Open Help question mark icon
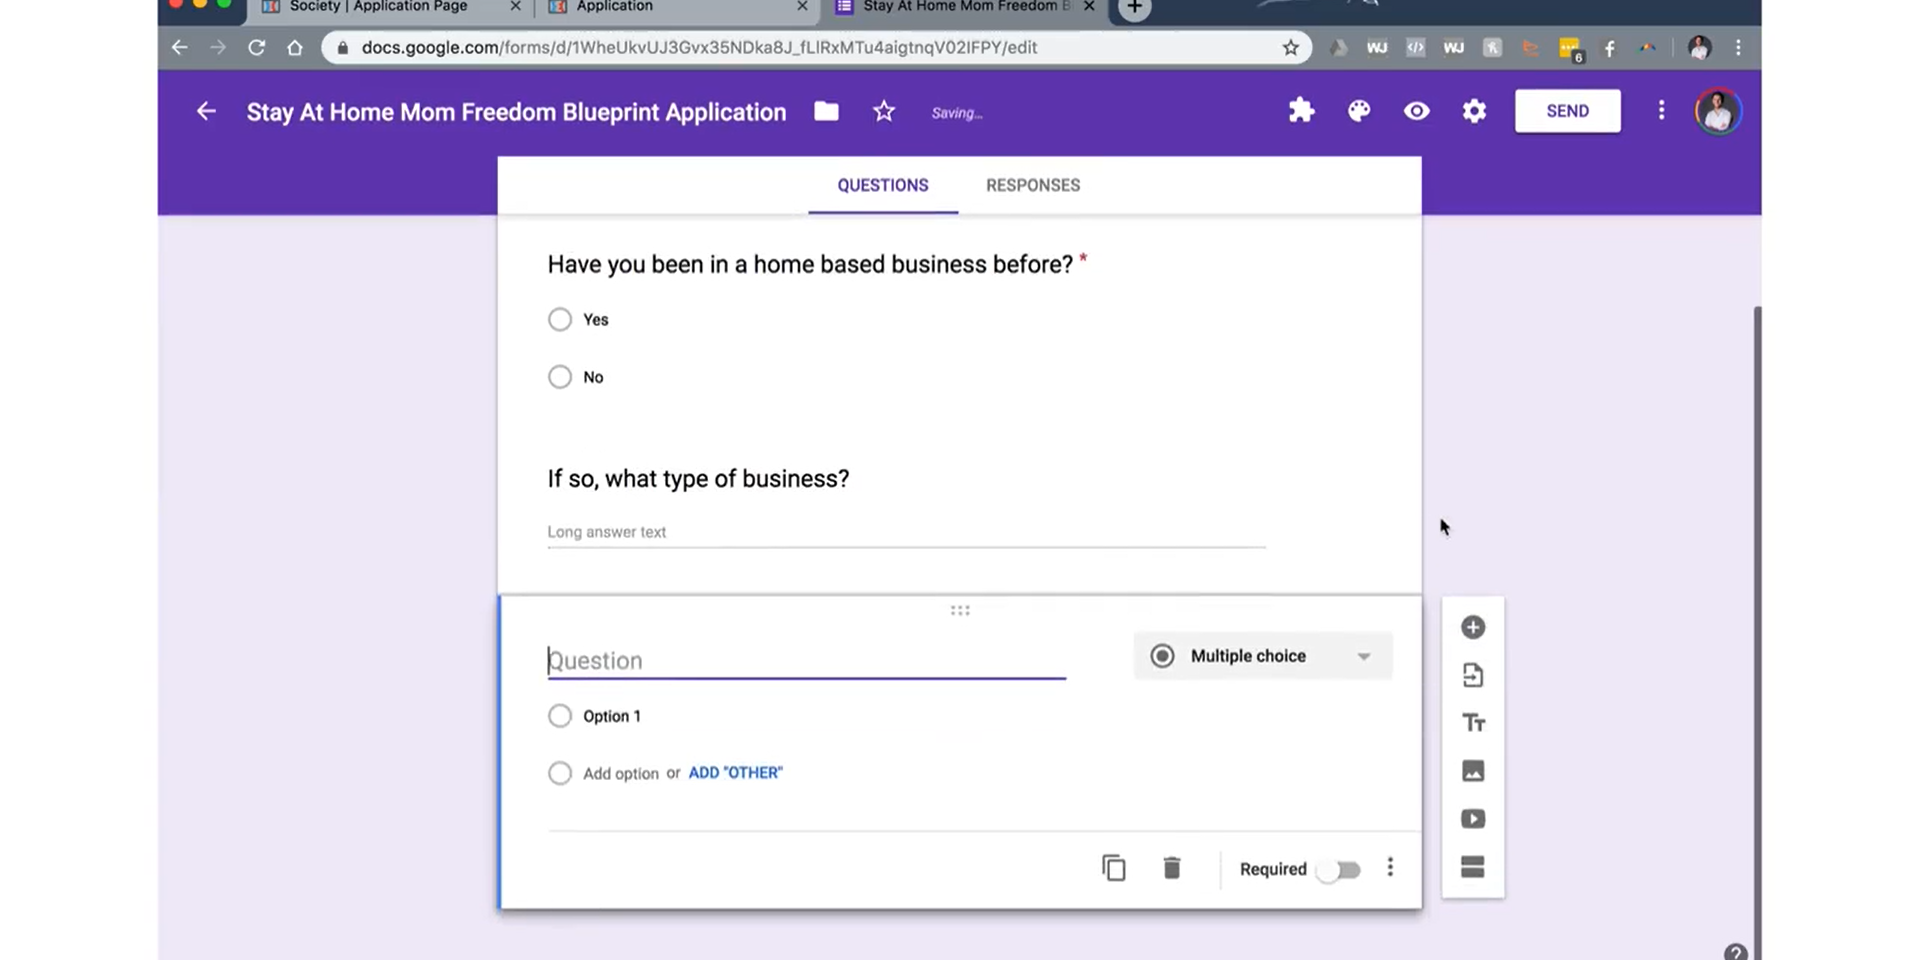The width and height of the screenshot is (1920, 960). point(1735,952)
